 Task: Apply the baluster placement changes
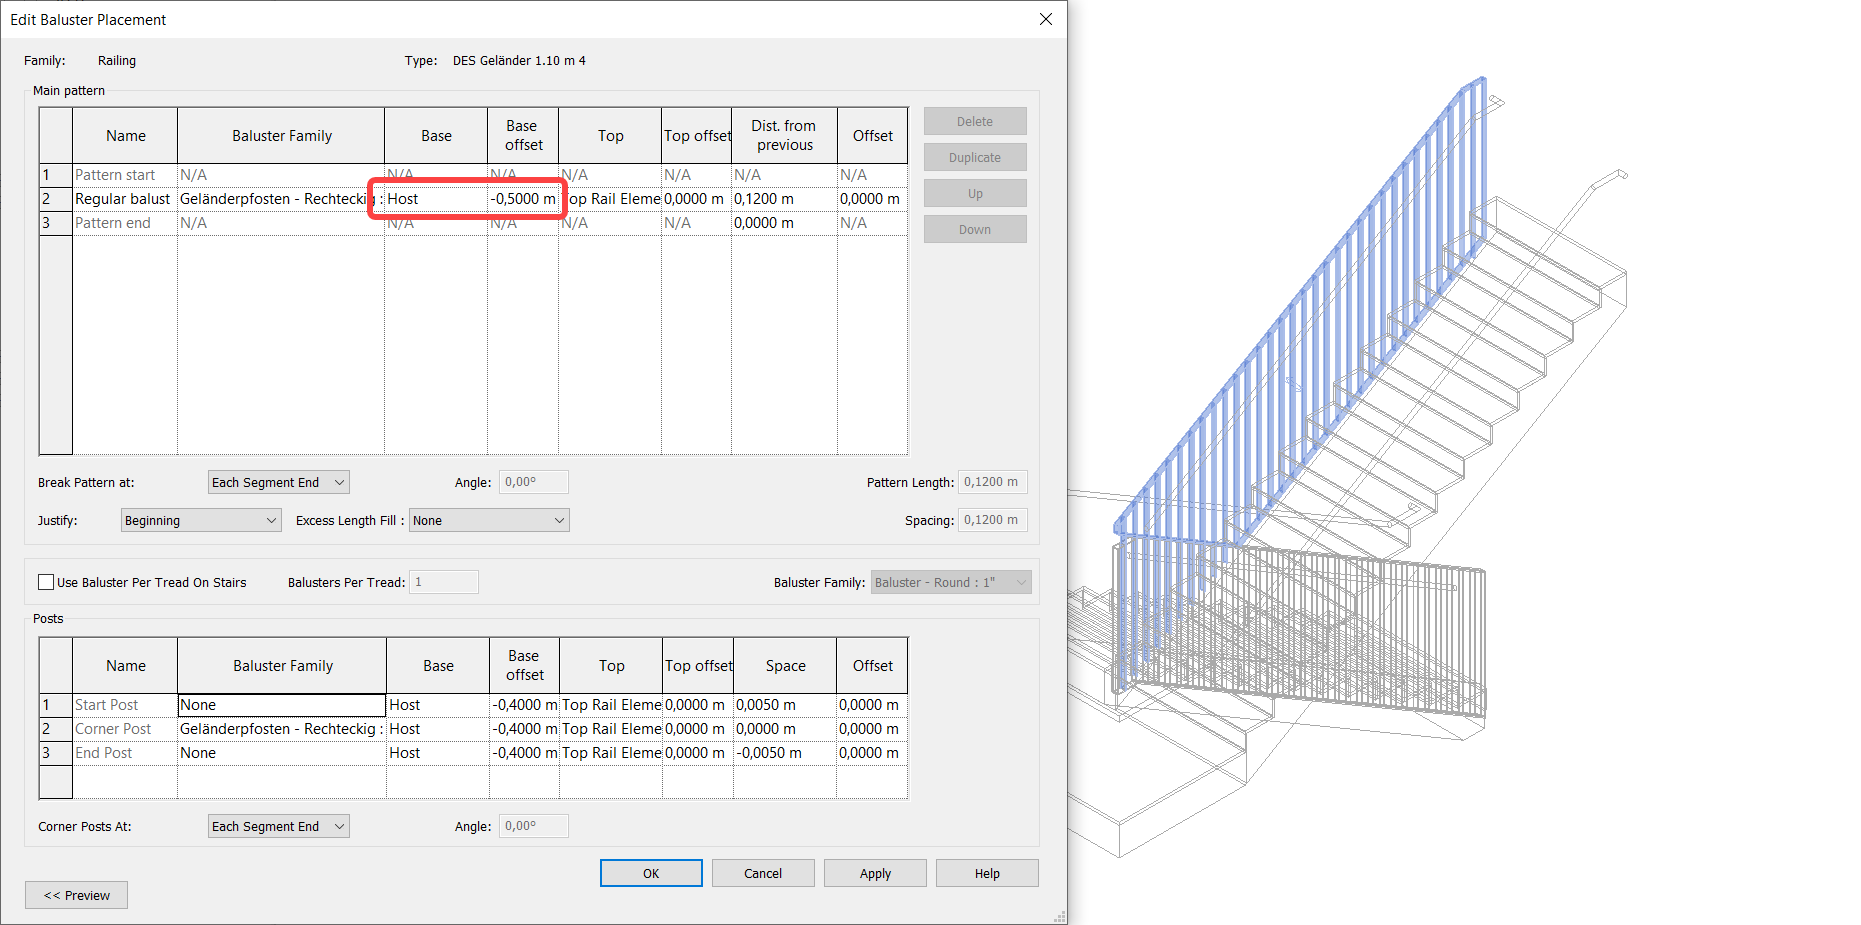coord(874,872)
